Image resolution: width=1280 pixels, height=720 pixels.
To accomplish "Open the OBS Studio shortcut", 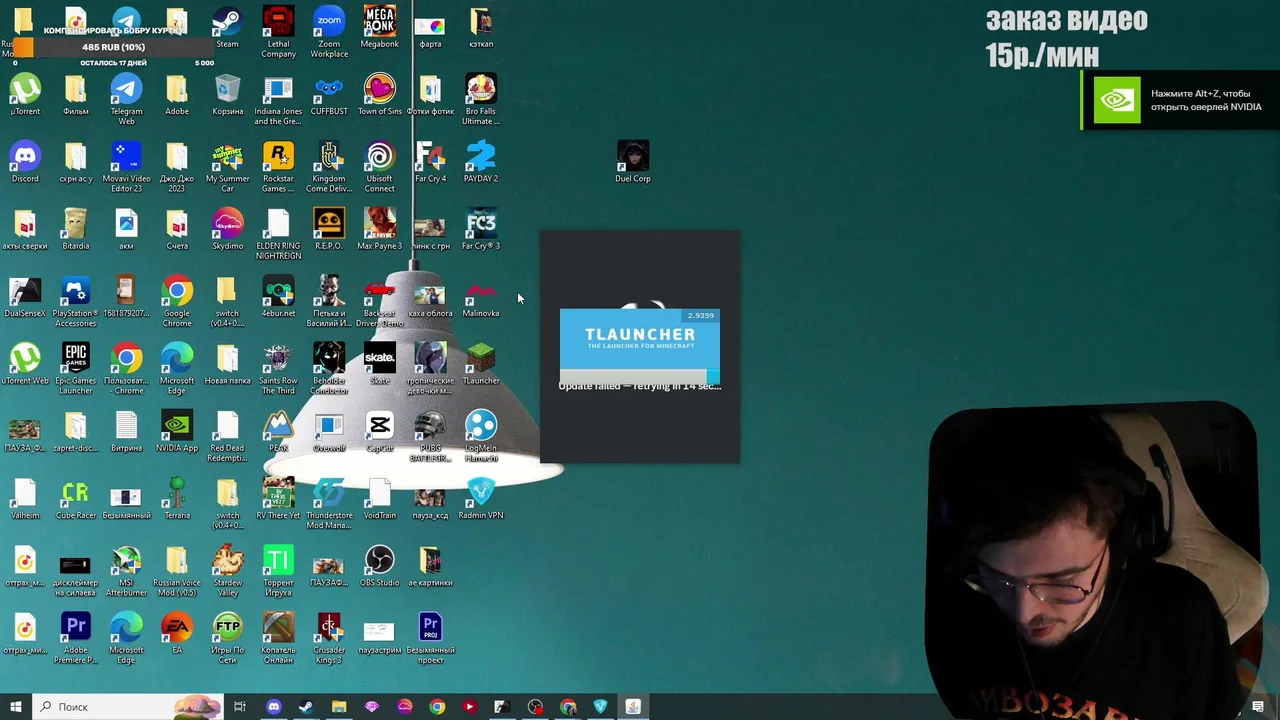I will click(379, 565).
